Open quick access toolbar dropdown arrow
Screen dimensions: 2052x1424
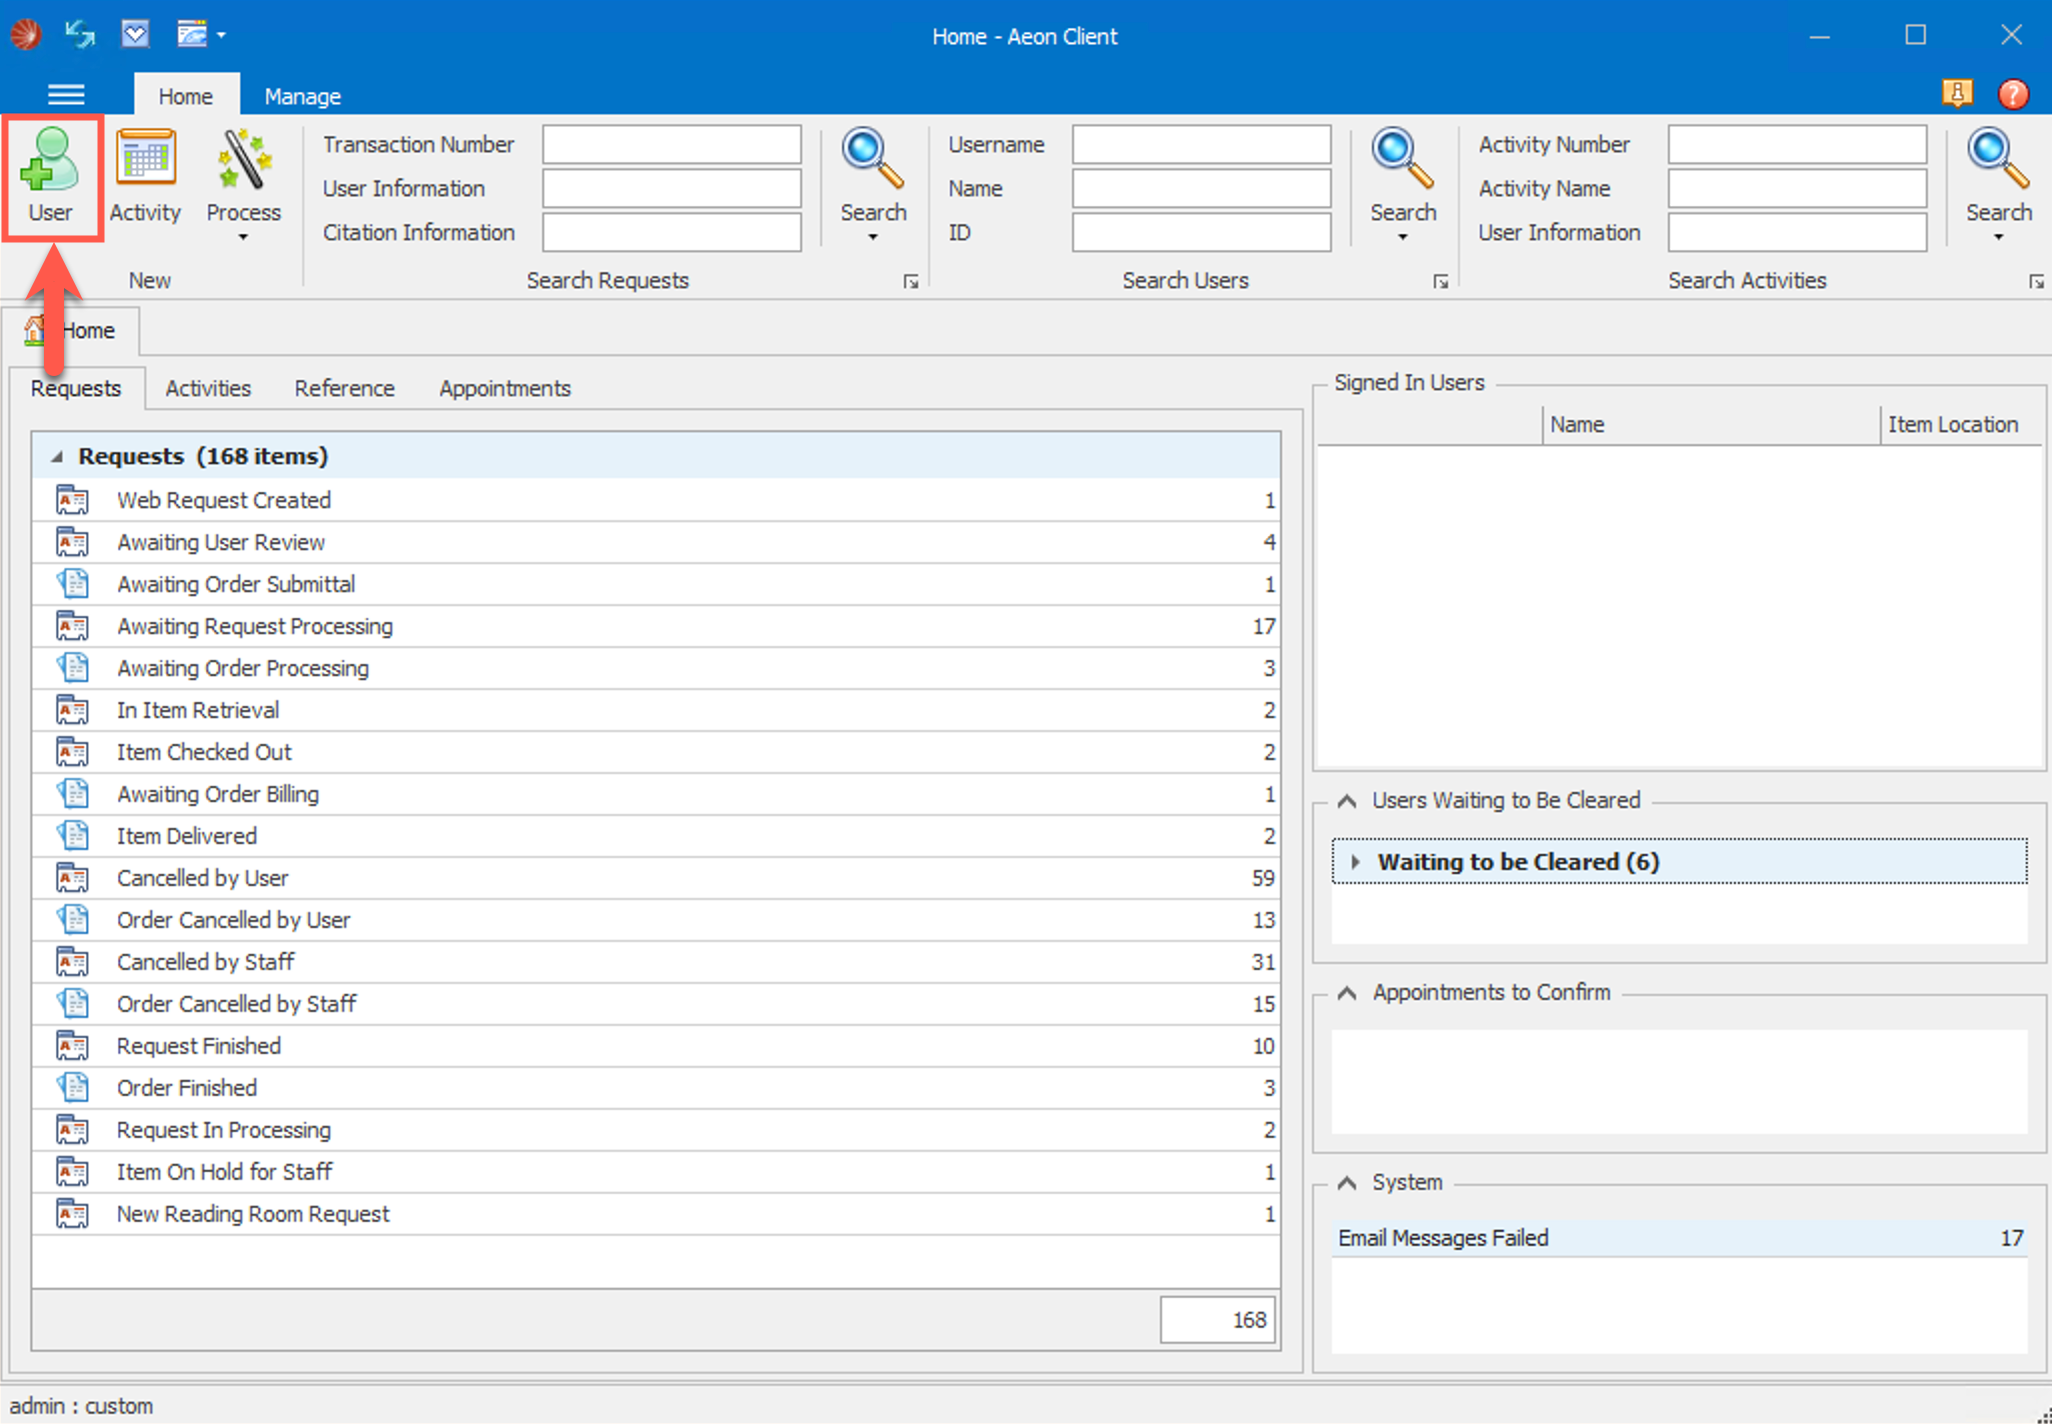point(222,36)
